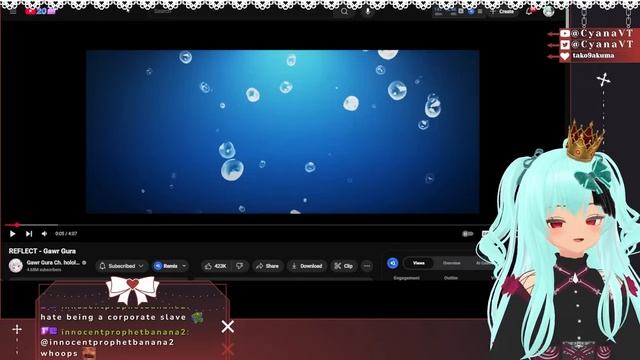Click the blue round extension icon beside Views
Viewport: 640px width, 360px height.
(x=393, y=263)
